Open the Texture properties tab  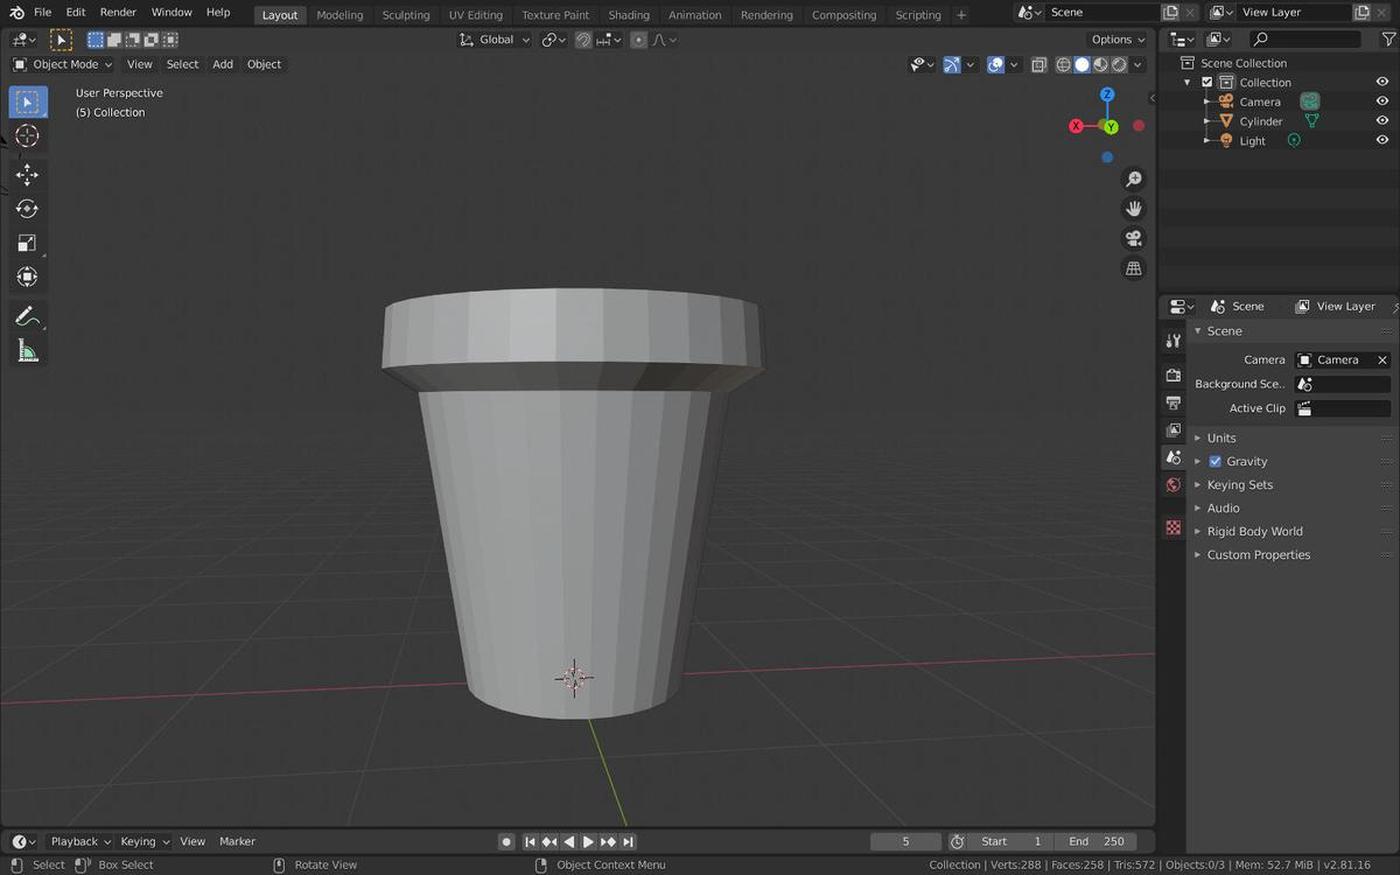(1173, 527)
